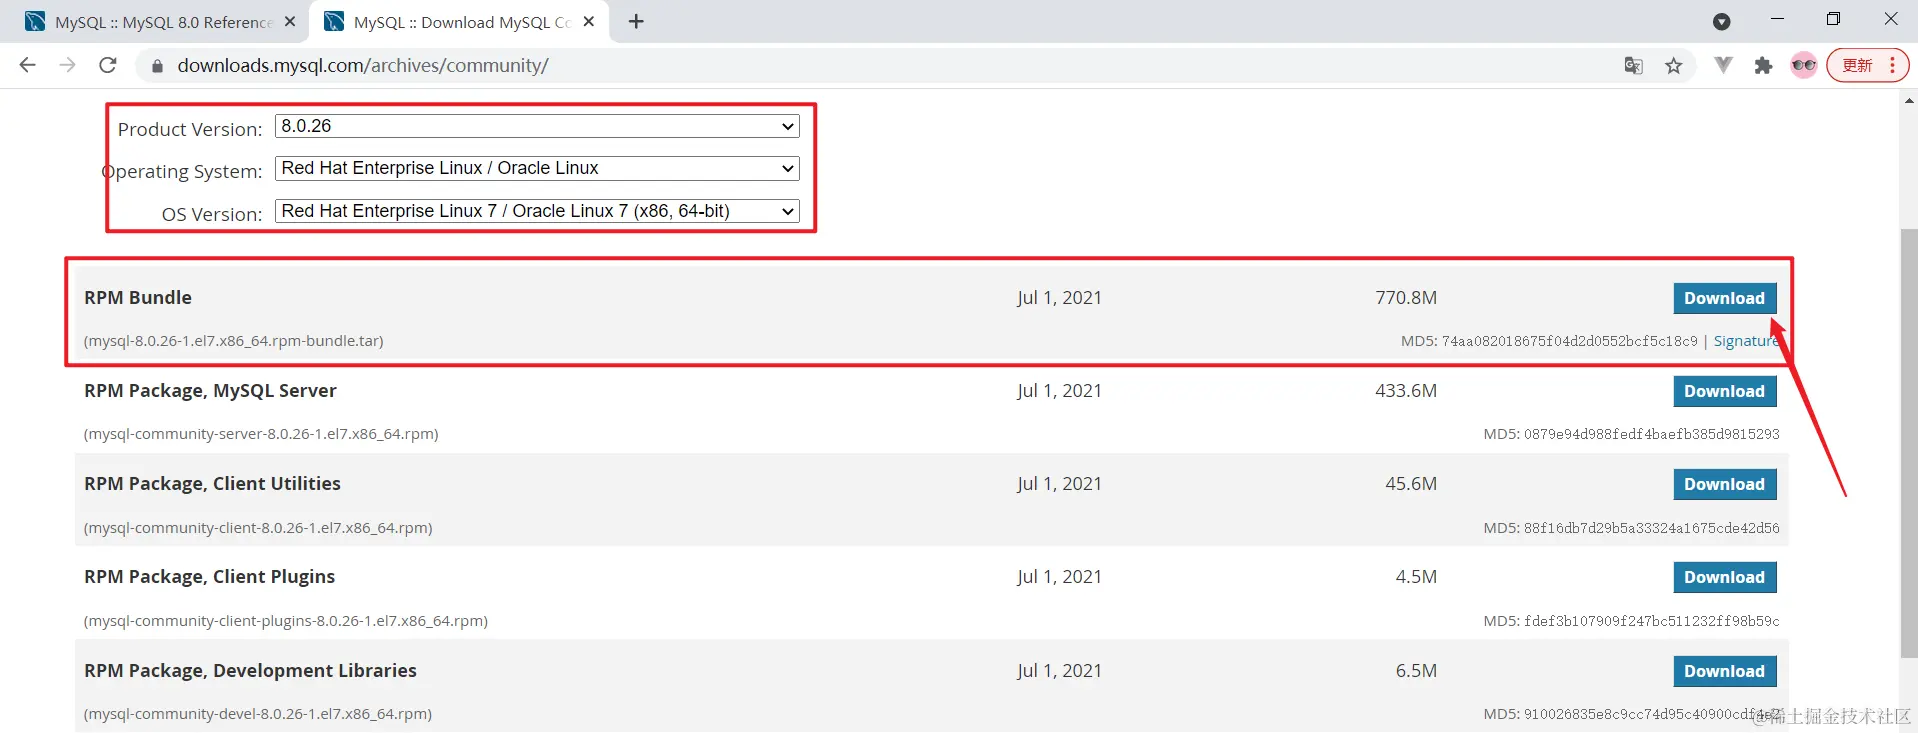Download RPM Package, Development Libraries

[x=1725, y=671]
